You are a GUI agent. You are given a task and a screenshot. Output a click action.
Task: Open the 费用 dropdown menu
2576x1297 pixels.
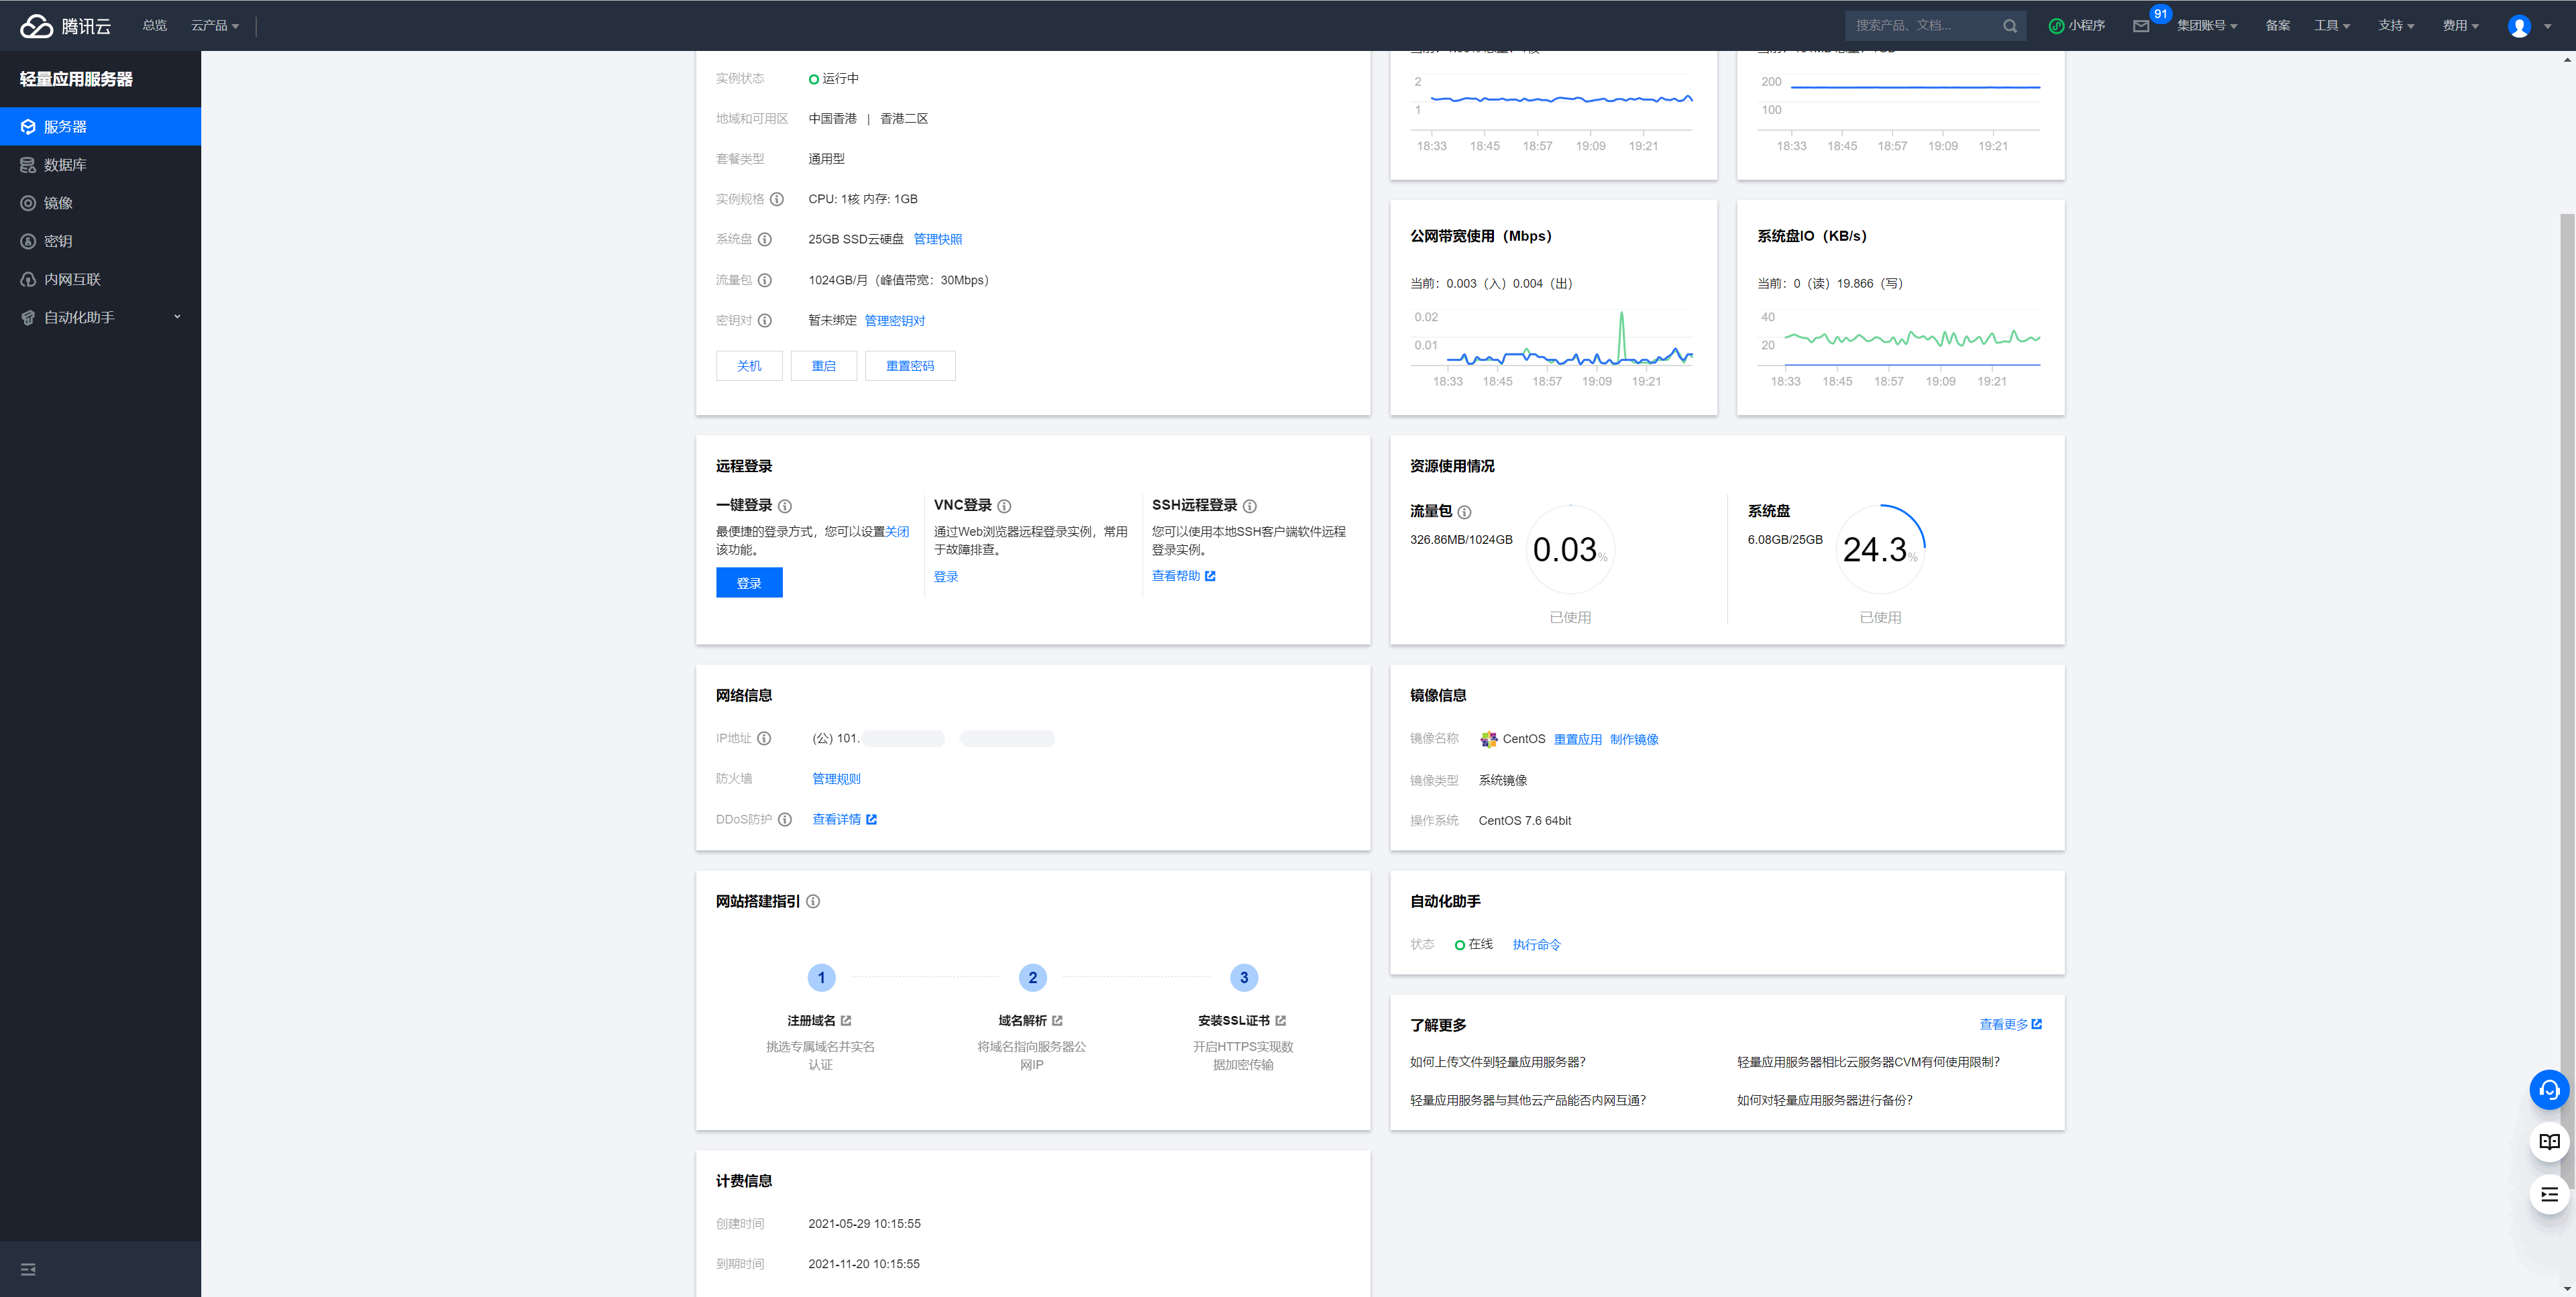click(x=2460, y=26)
